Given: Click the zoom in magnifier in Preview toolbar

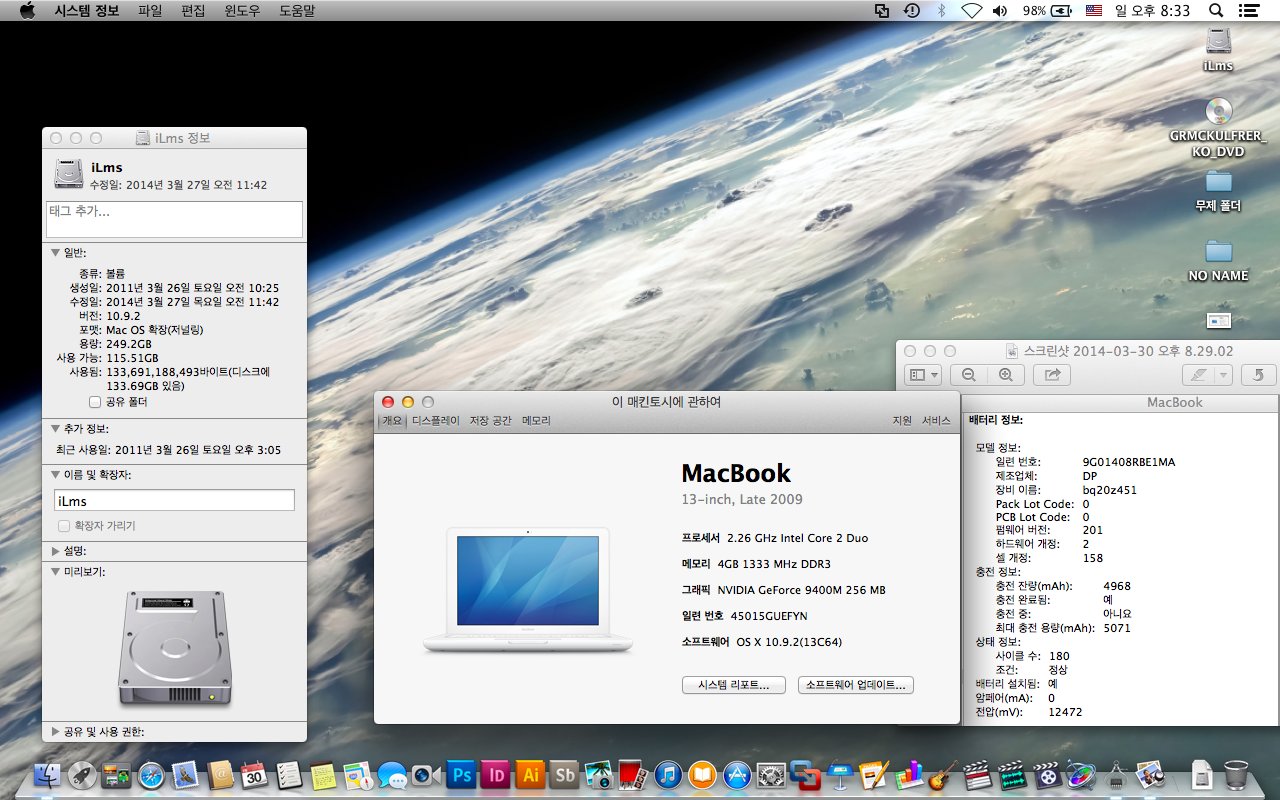Looking at the screenshot, I should [1005, 375].
